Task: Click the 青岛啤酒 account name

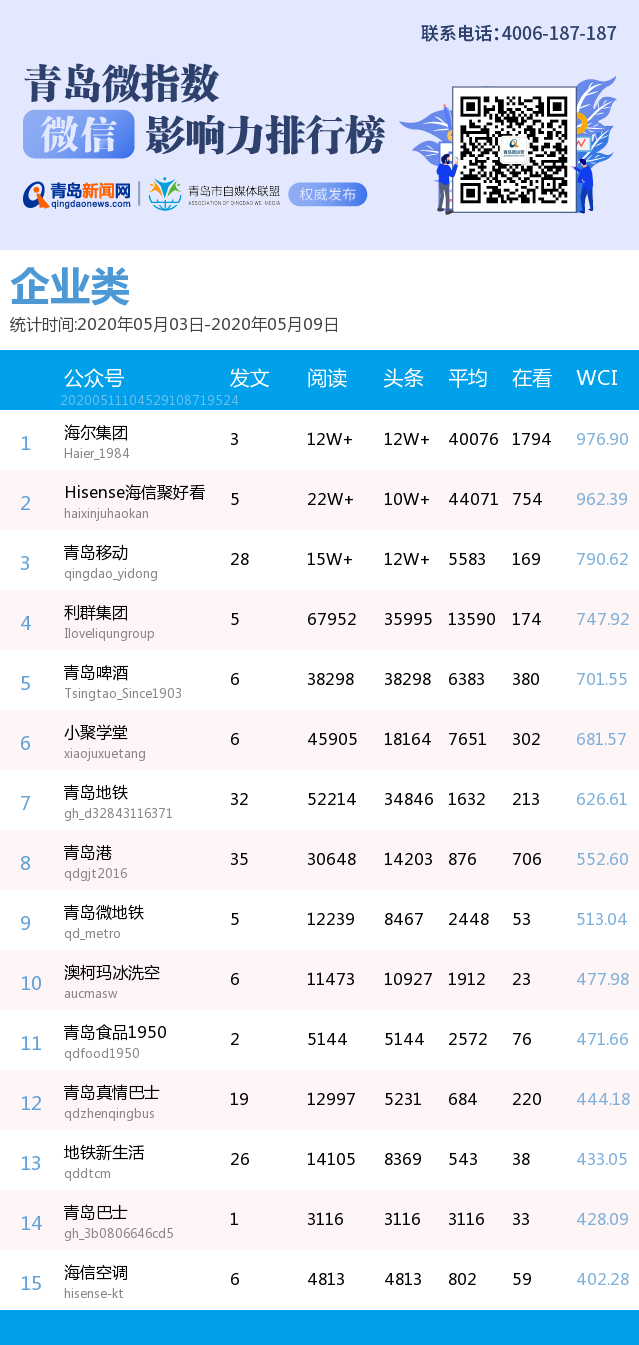Action: click(96, 673)
